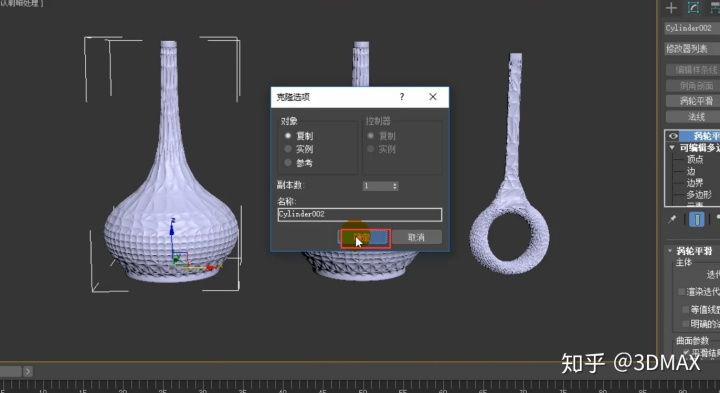Select the 实例 radio button under 对象

point(288,149)
